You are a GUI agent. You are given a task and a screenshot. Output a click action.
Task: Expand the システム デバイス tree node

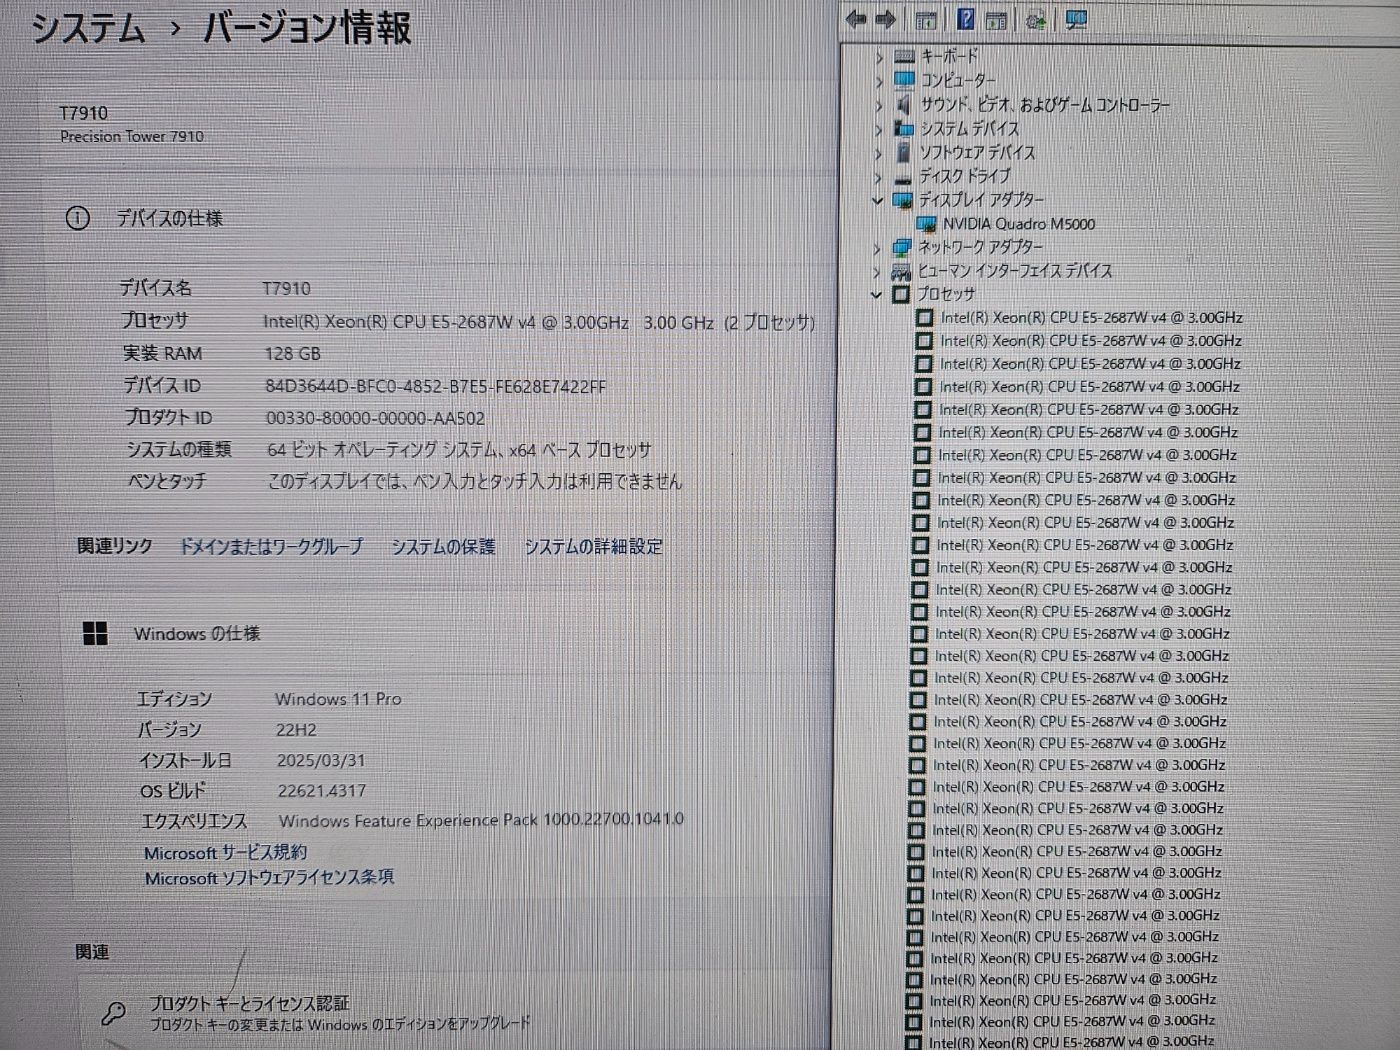click(x=878, y=129)
